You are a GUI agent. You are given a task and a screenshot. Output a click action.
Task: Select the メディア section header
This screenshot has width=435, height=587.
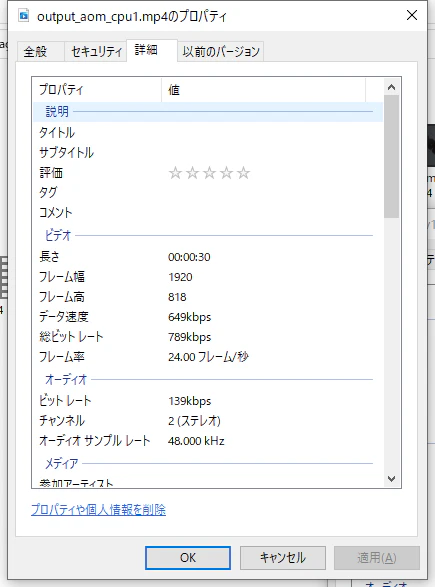pos(208,463)
